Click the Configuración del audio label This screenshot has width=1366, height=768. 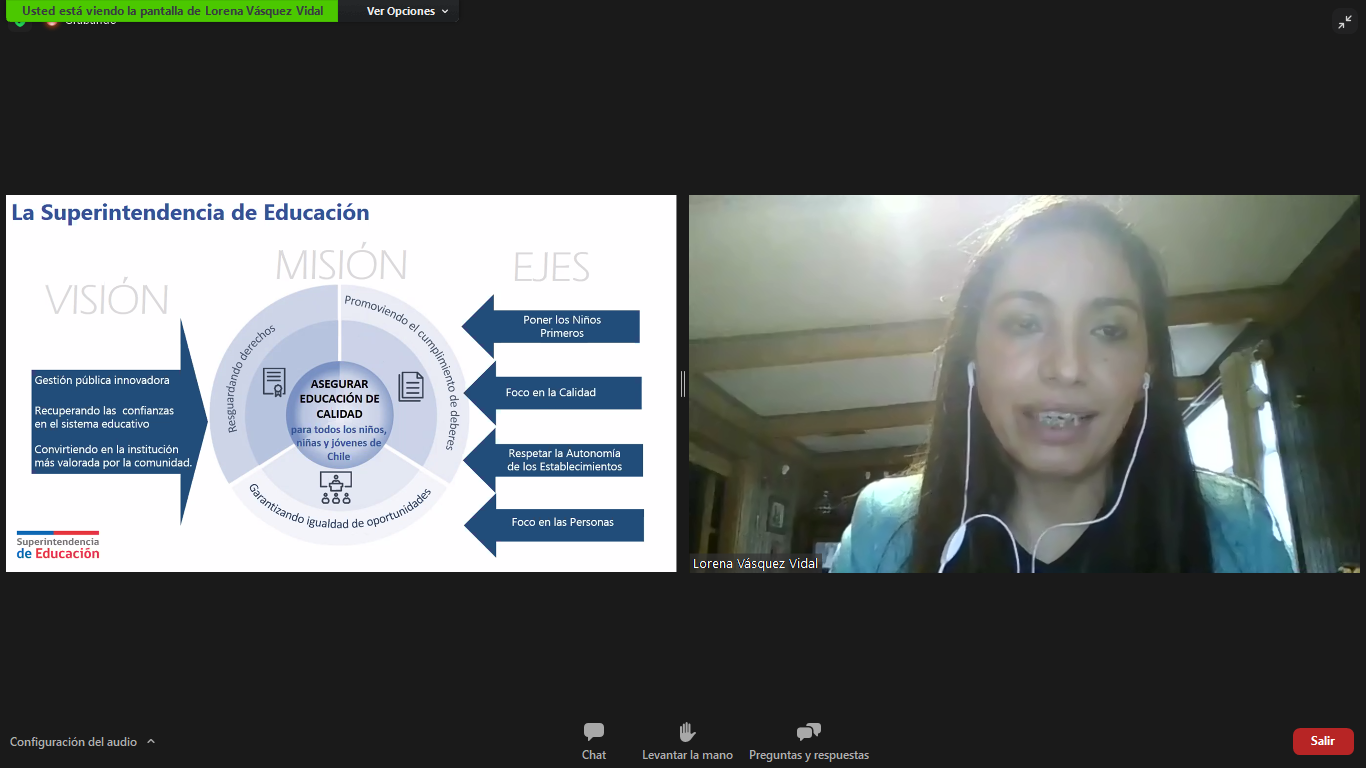point(73,742)
